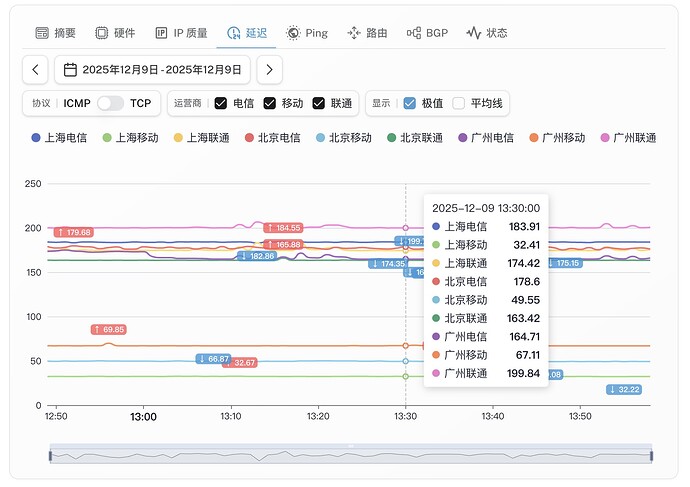The image size is (690, 487).
Task: Open date range picker 2025年12月9日
Action: 152,70
